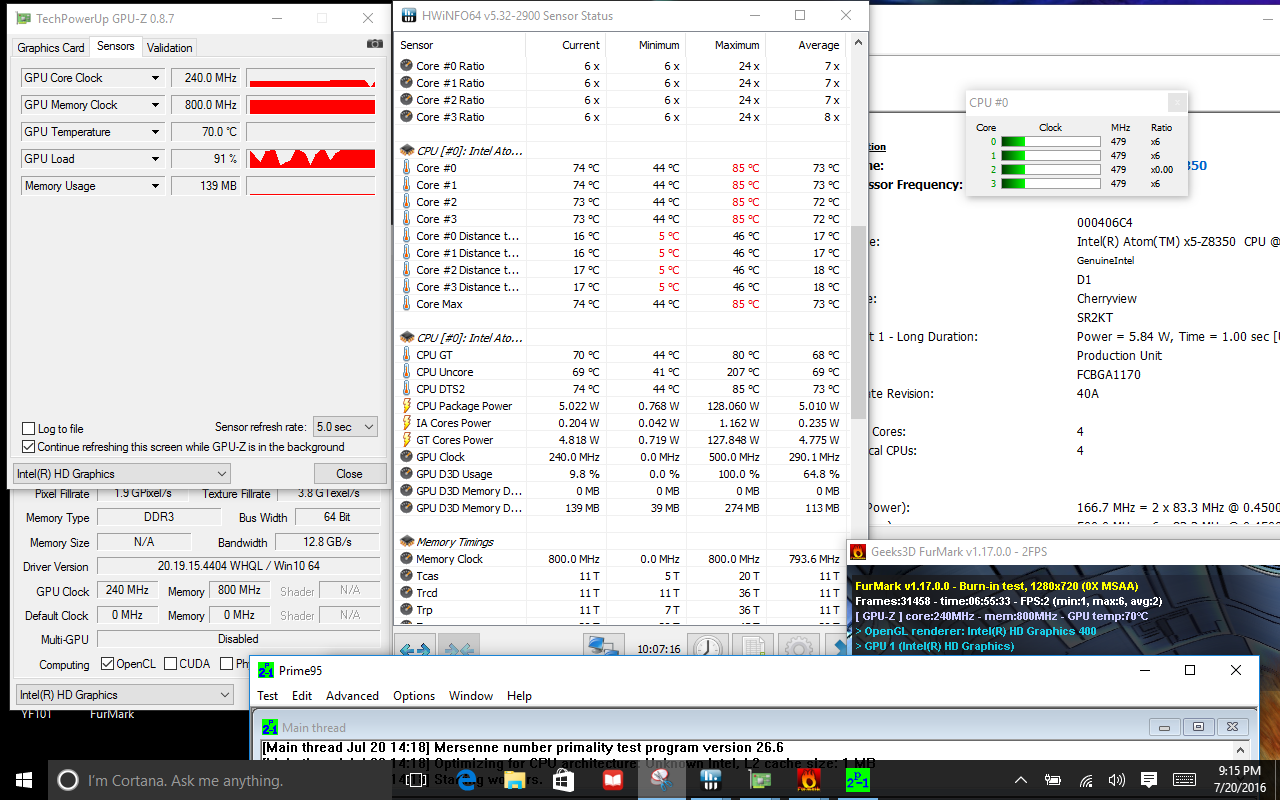This screenshot has width=1280, height=800.
Task: Open the Prime95 Test menu
Action: pyautogui.click(x=268, y=696)
